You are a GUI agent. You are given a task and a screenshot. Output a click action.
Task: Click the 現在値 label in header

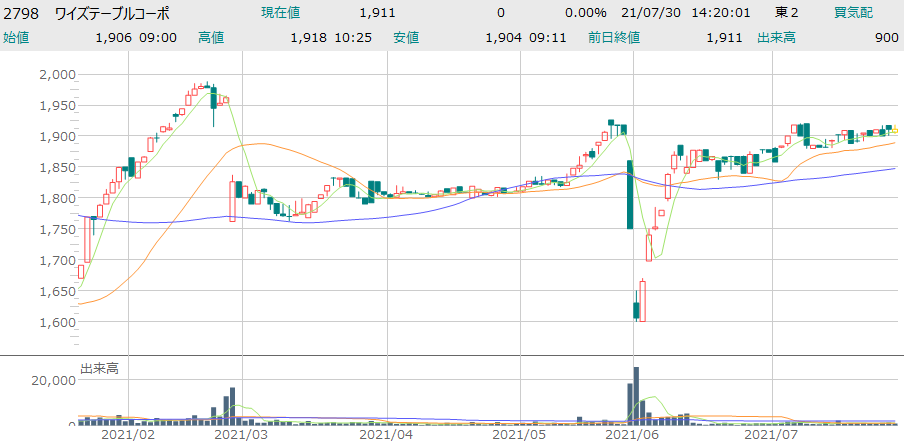pos(280,13)
